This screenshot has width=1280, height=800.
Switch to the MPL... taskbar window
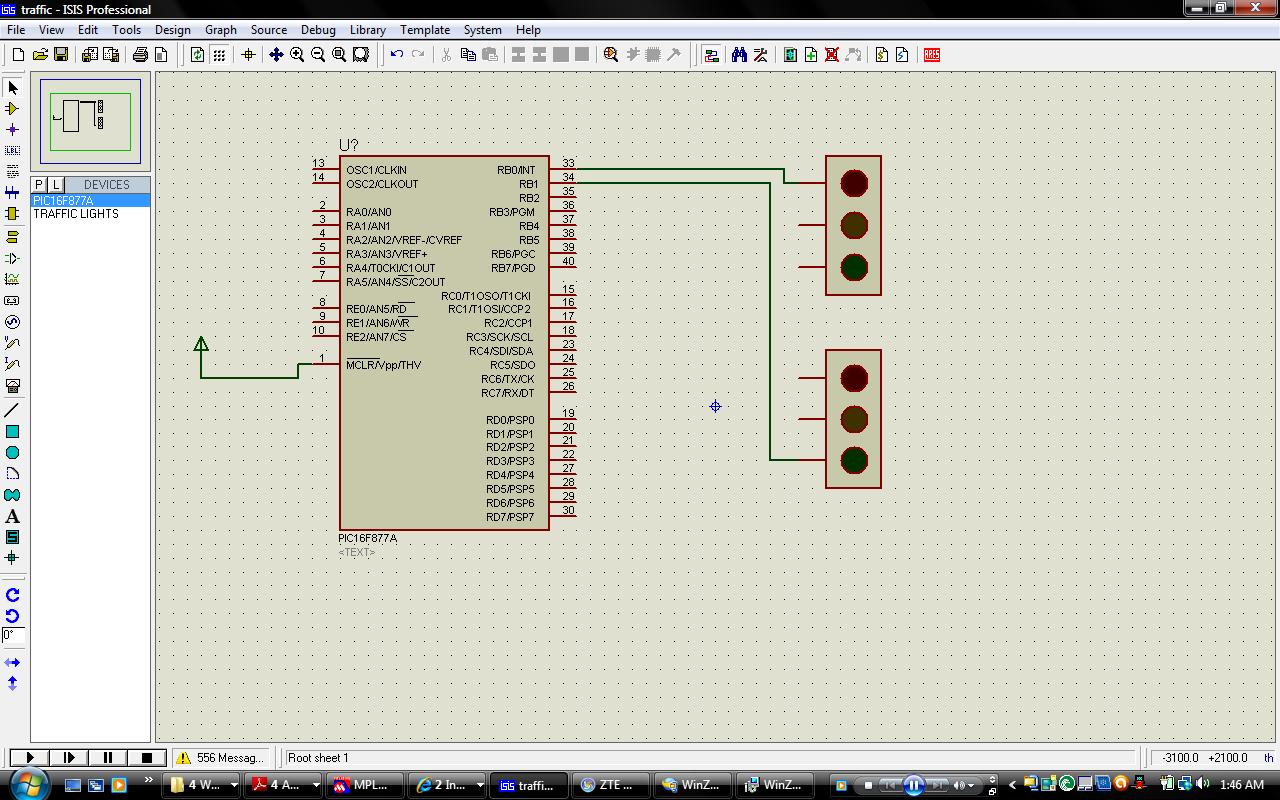(366, 785)
